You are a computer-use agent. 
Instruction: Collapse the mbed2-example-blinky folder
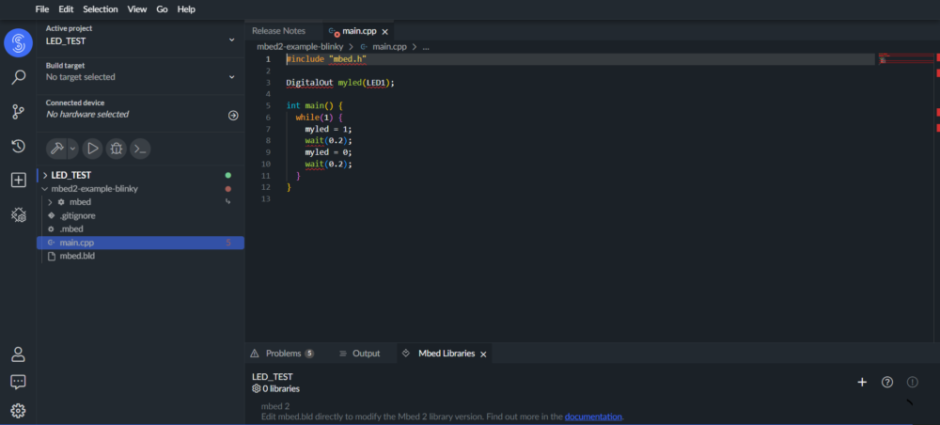coord(43,188)
